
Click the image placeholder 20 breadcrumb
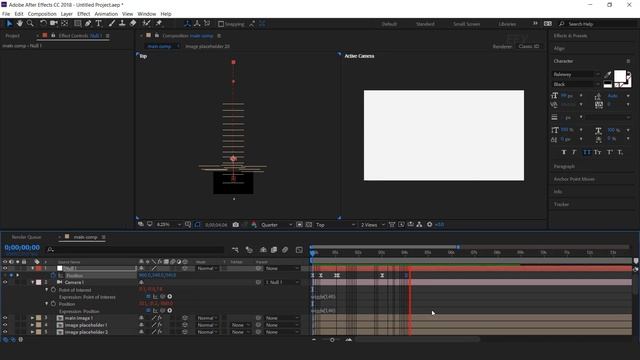coord(207,47)
